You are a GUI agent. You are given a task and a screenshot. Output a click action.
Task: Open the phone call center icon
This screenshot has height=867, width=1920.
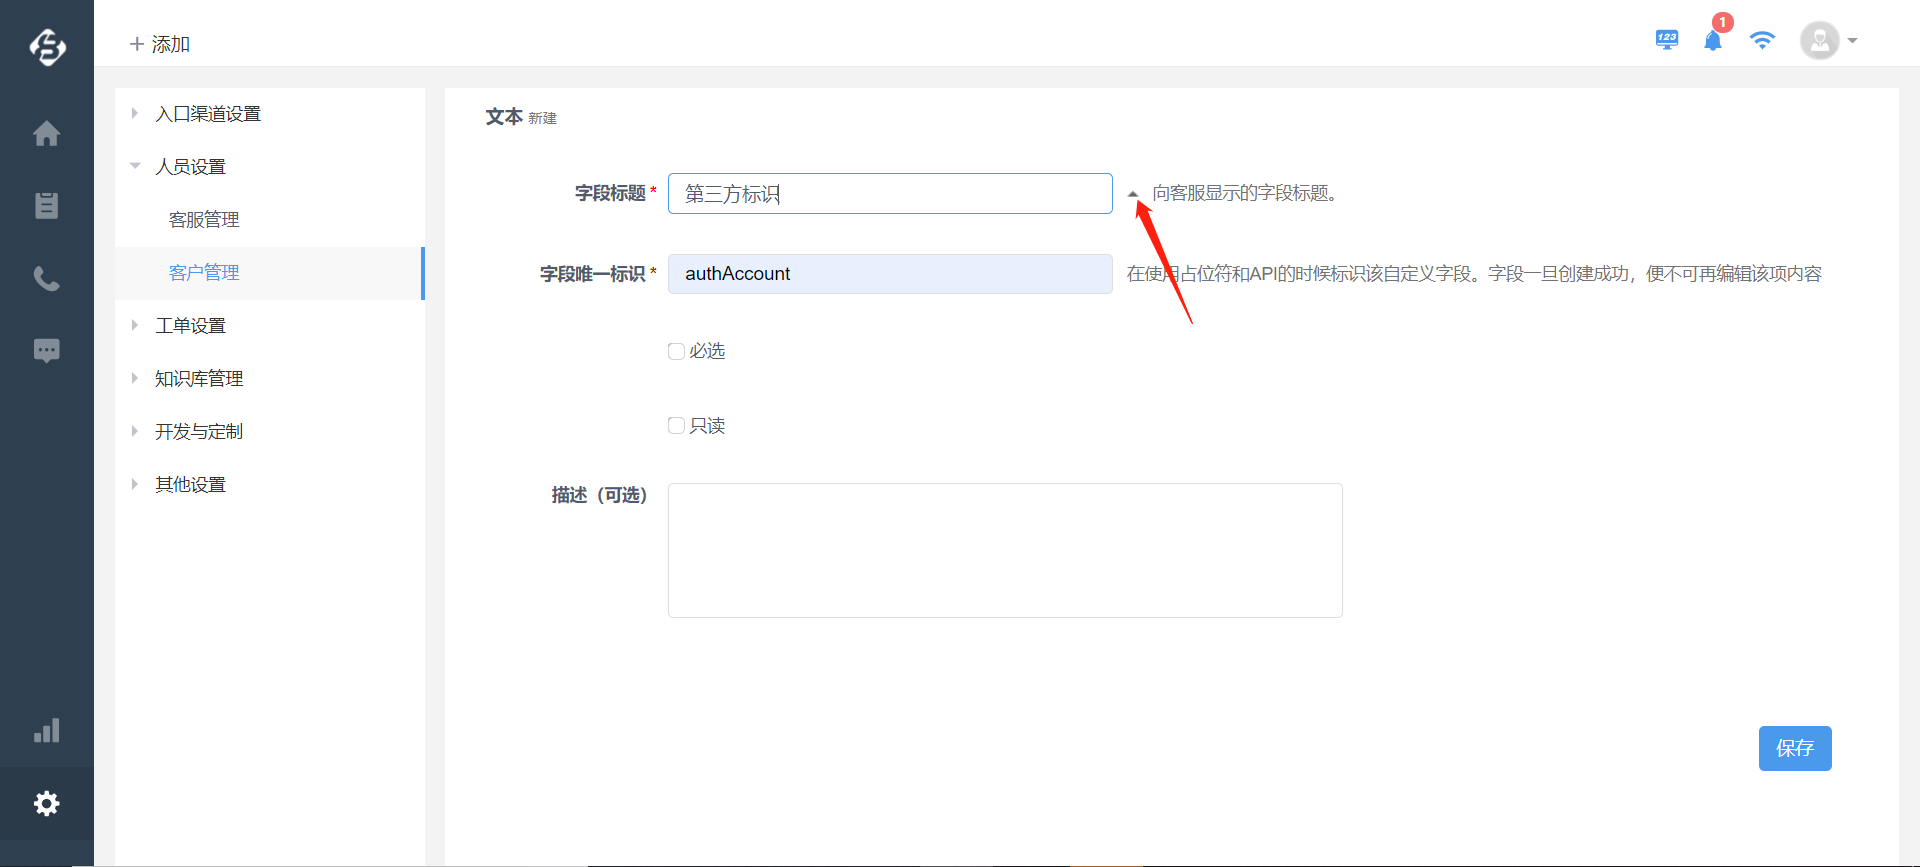(x=46, y=279)
